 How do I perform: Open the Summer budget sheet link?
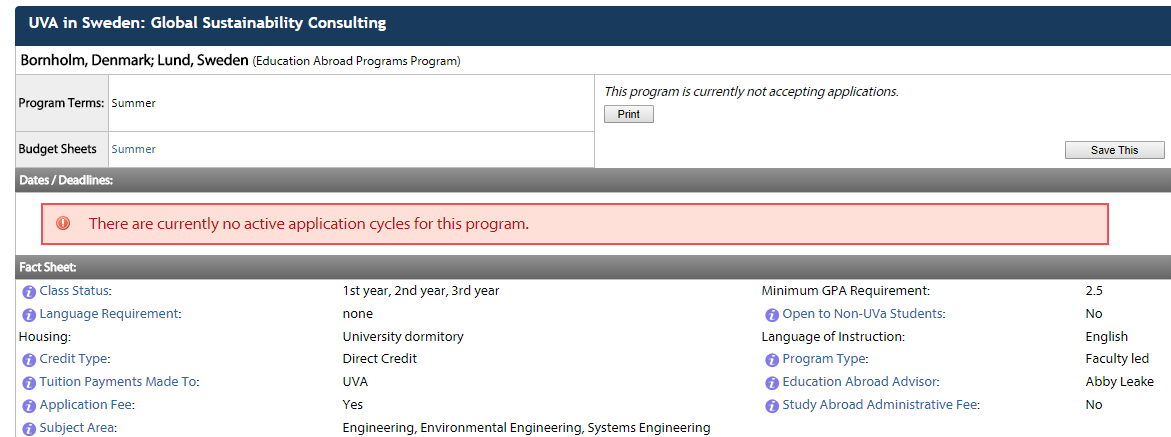[x=133, y=149]
